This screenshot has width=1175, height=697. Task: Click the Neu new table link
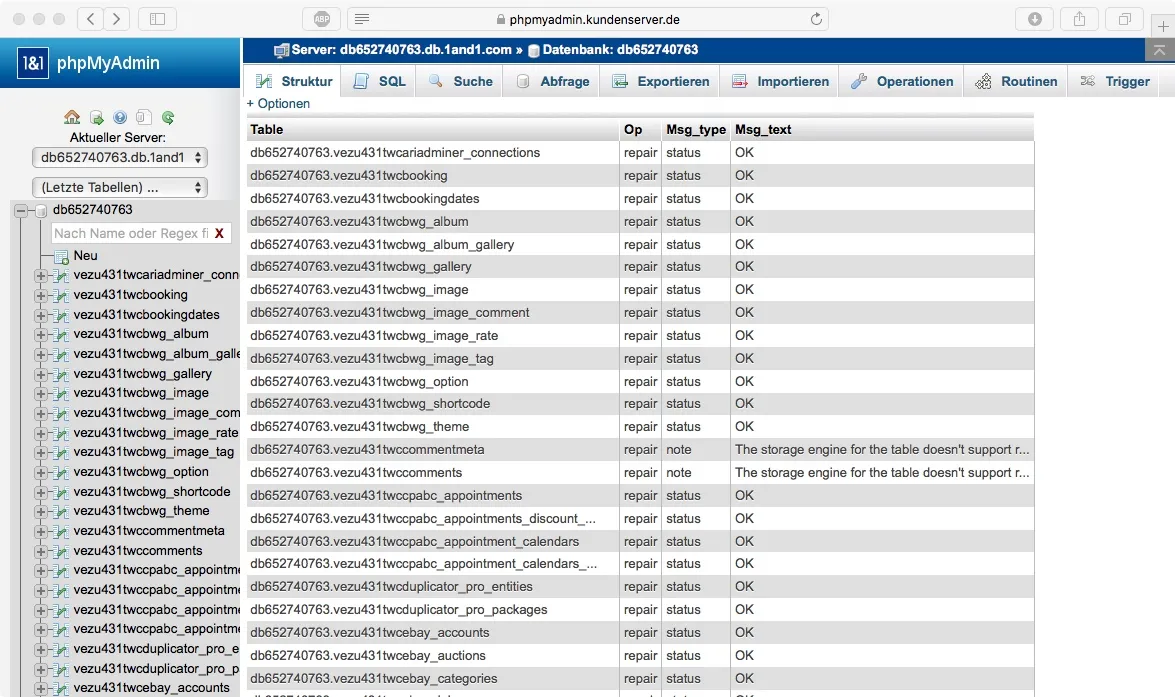point(85,256)
